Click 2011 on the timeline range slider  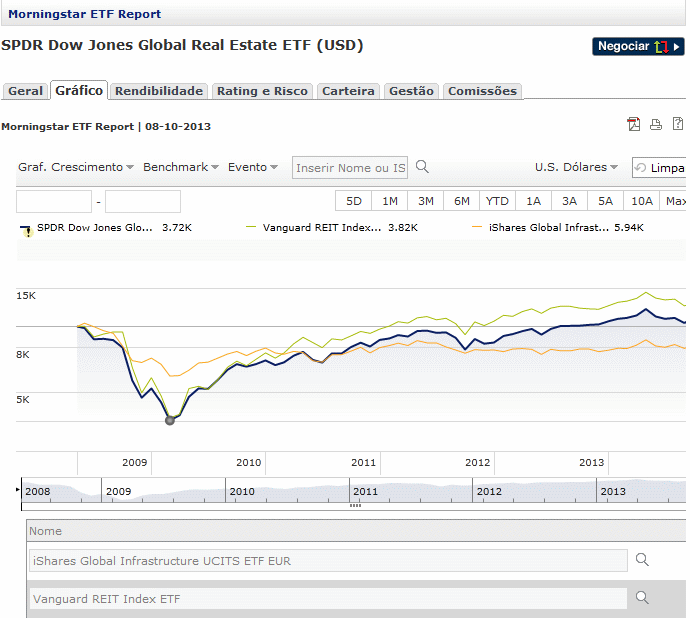[x=366, y=491]
